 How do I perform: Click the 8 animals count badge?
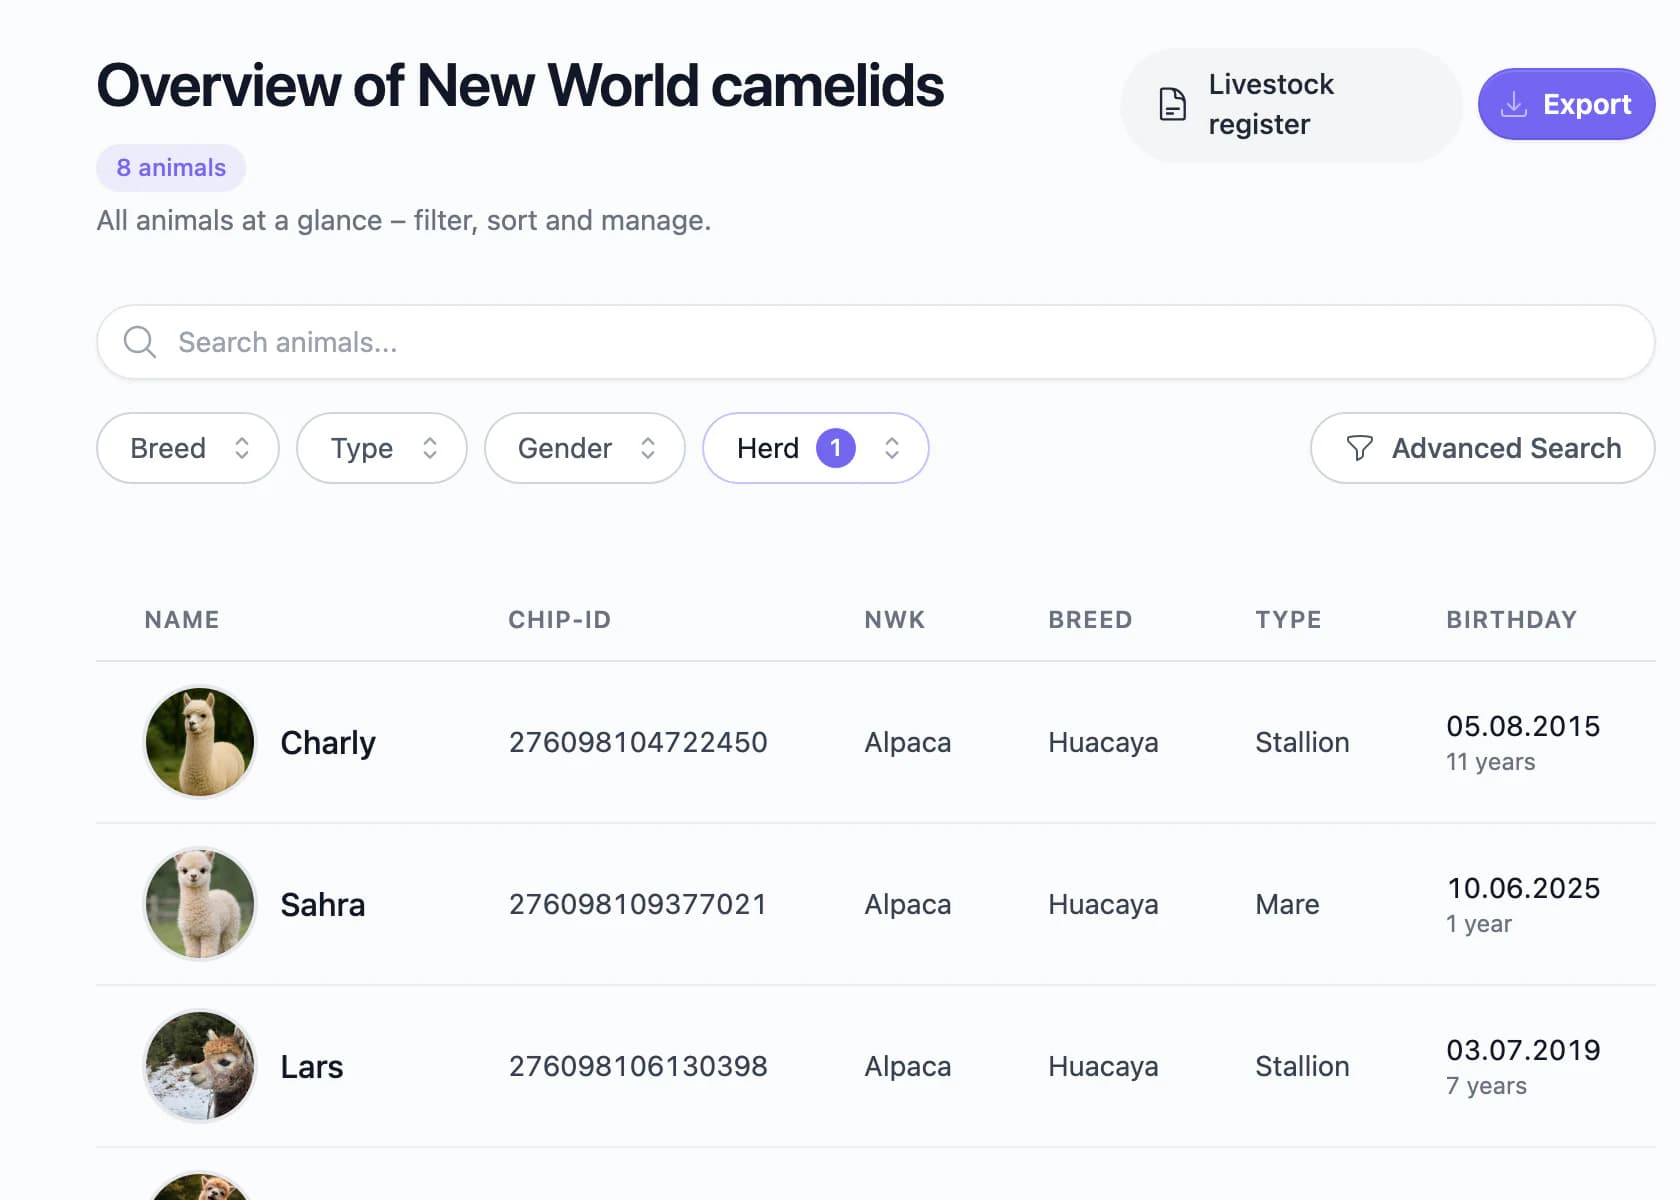171,168
